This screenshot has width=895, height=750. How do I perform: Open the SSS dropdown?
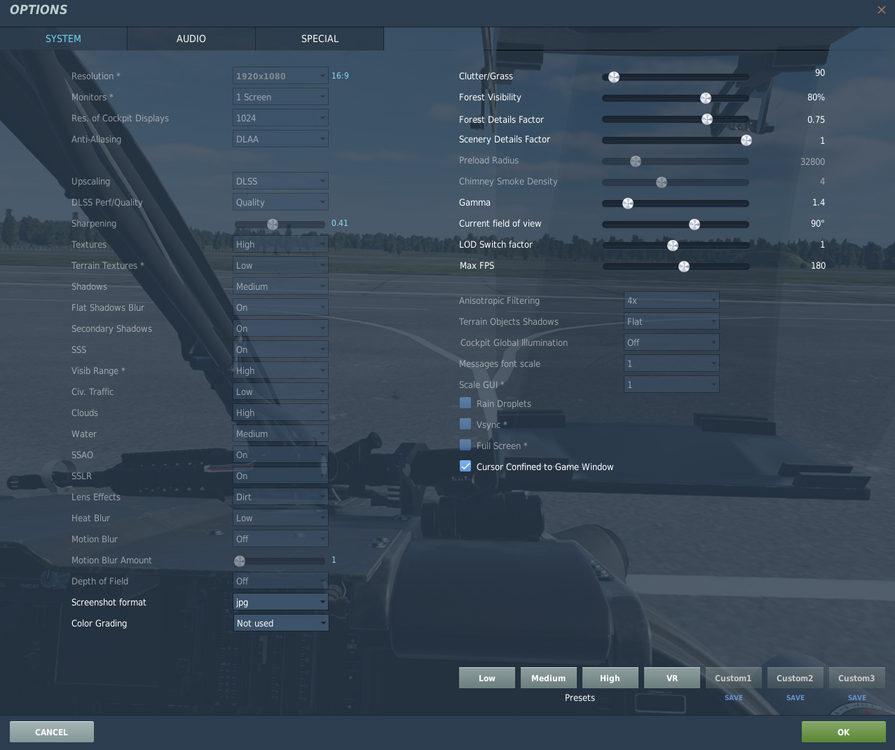point(280,349)
